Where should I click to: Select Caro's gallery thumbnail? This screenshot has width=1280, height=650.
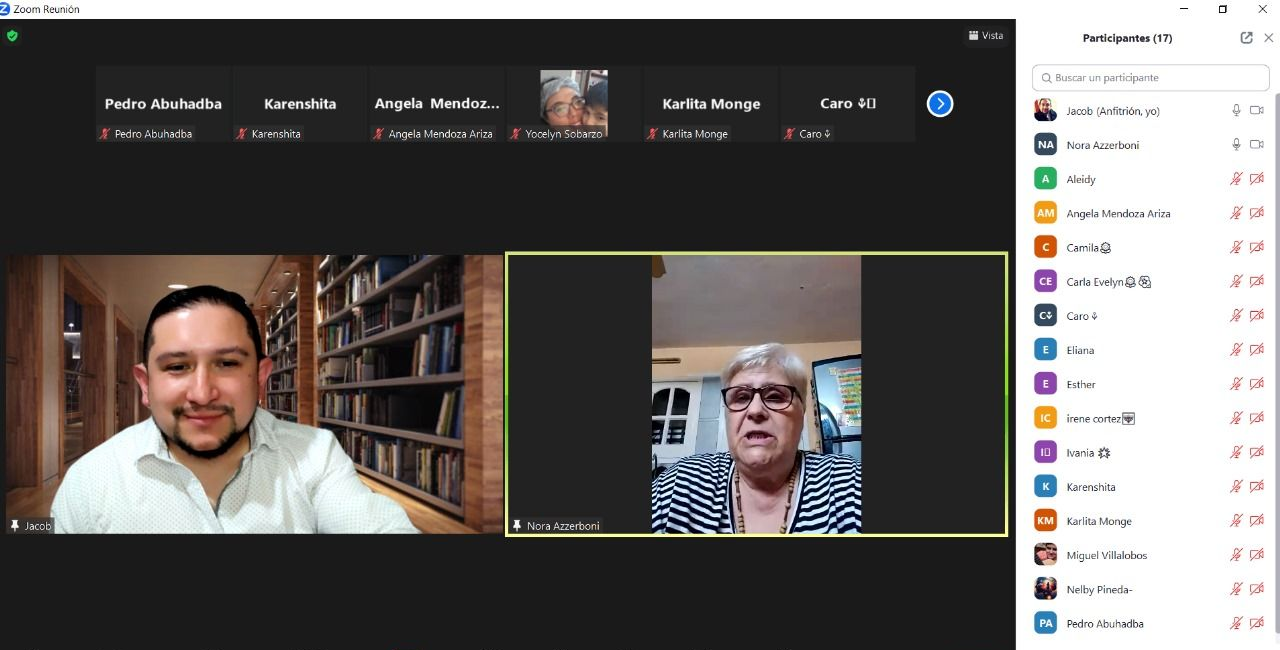tap(848, 104)
